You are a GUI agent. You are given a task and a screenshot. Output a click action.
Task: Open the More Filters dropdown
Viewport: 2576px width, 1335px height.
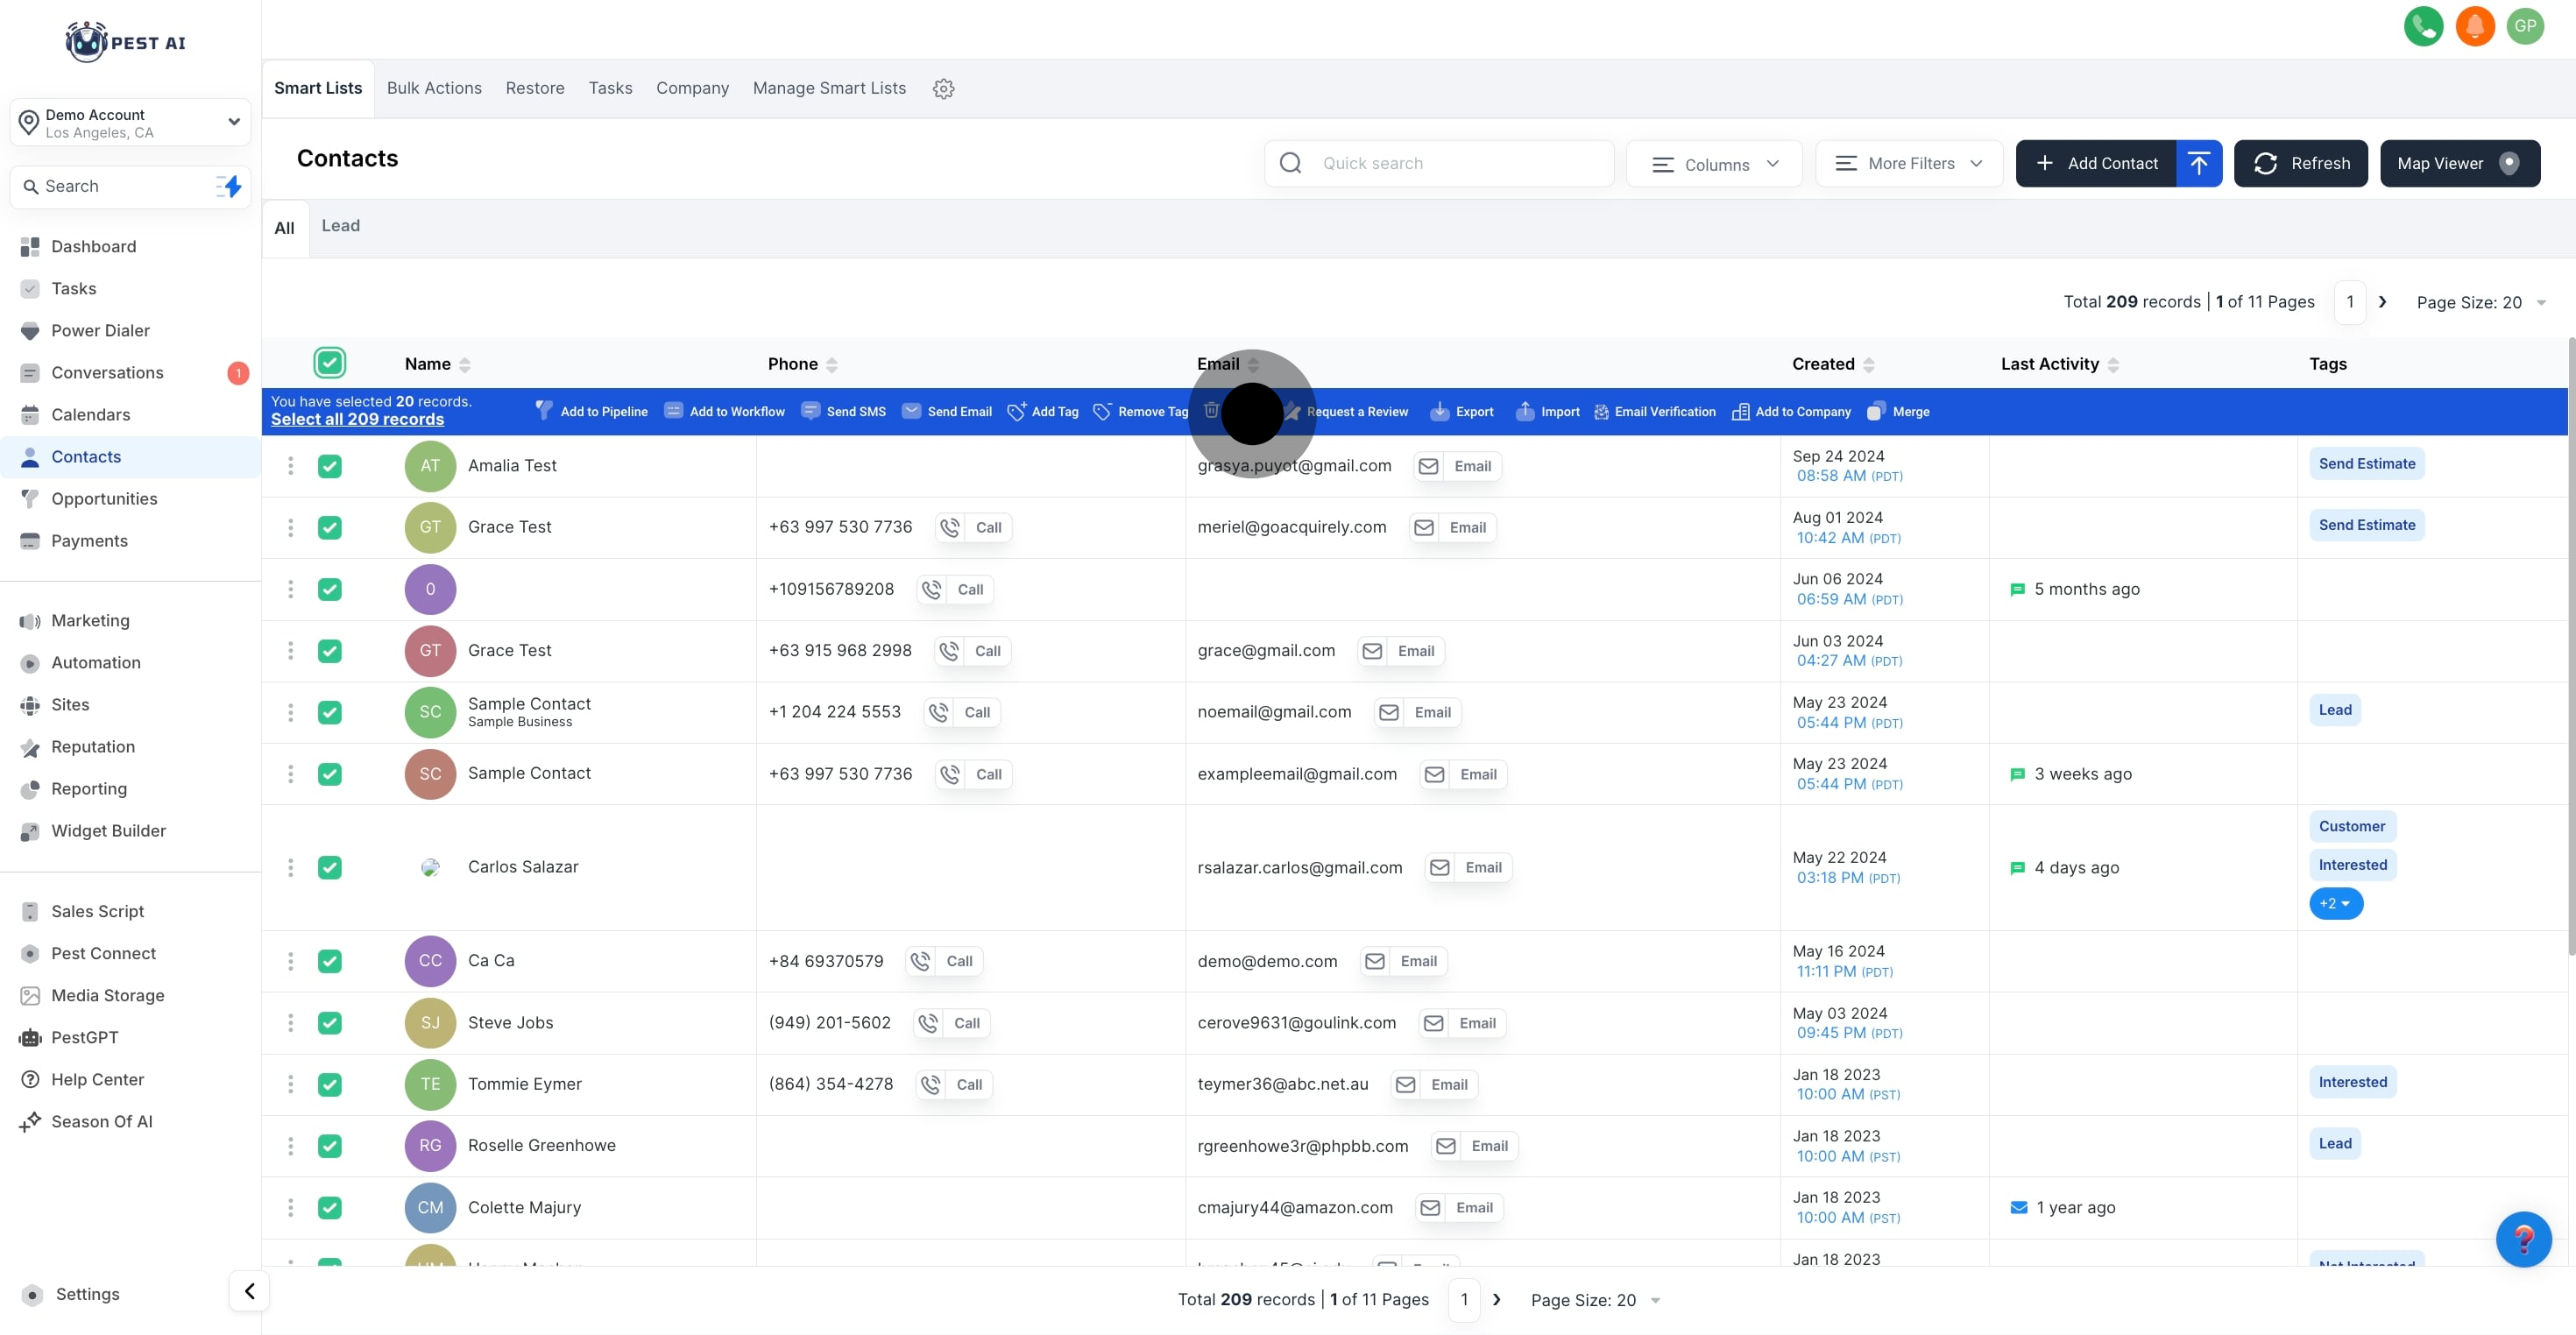[1908, 164]
